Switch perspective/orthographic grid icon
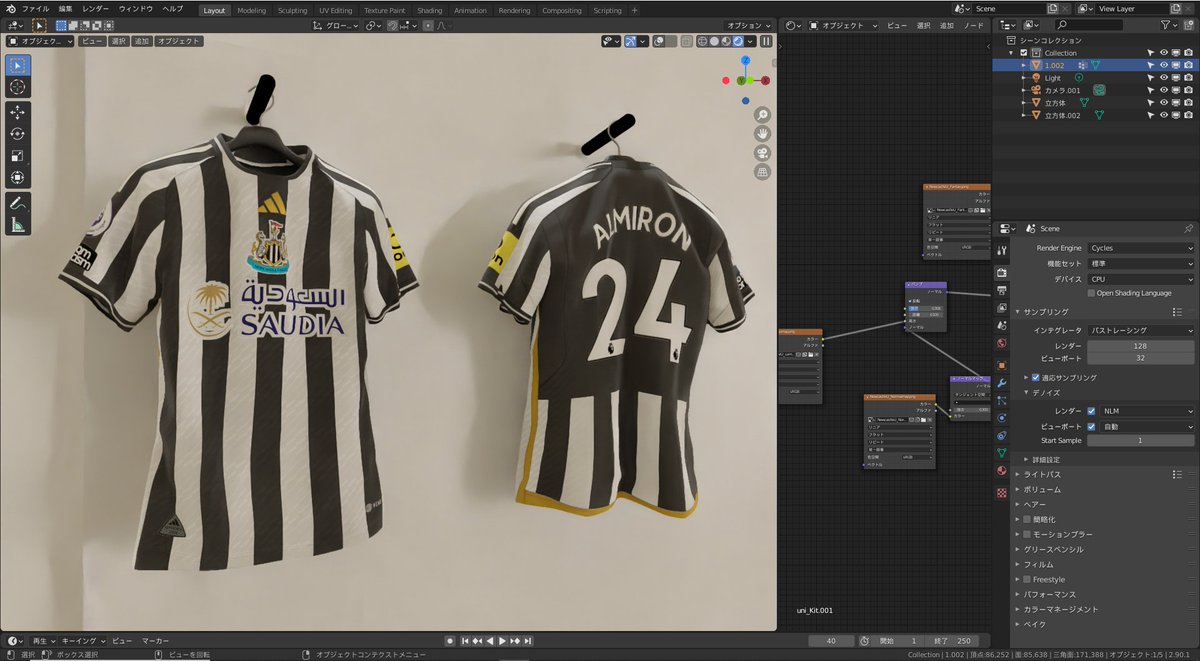Screen dimensions: 1200x661 pos(762,171)
